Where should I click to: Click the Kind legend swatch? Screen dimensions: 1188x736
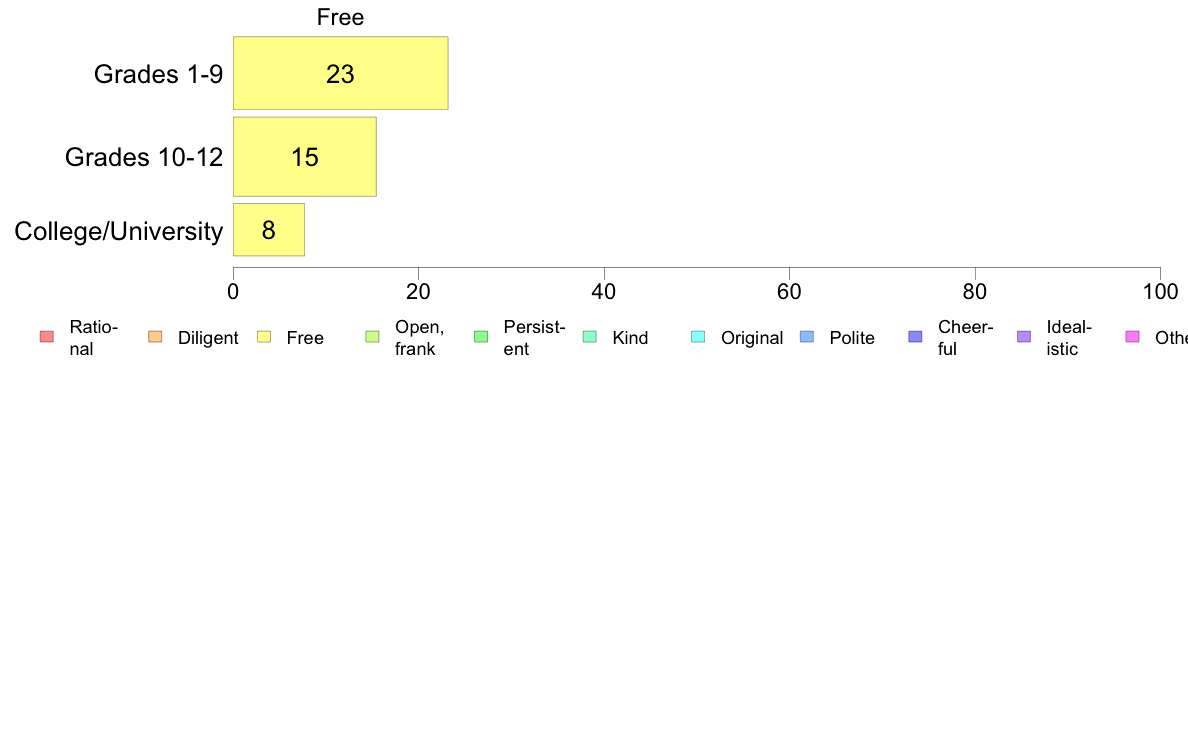pos(589,337)
